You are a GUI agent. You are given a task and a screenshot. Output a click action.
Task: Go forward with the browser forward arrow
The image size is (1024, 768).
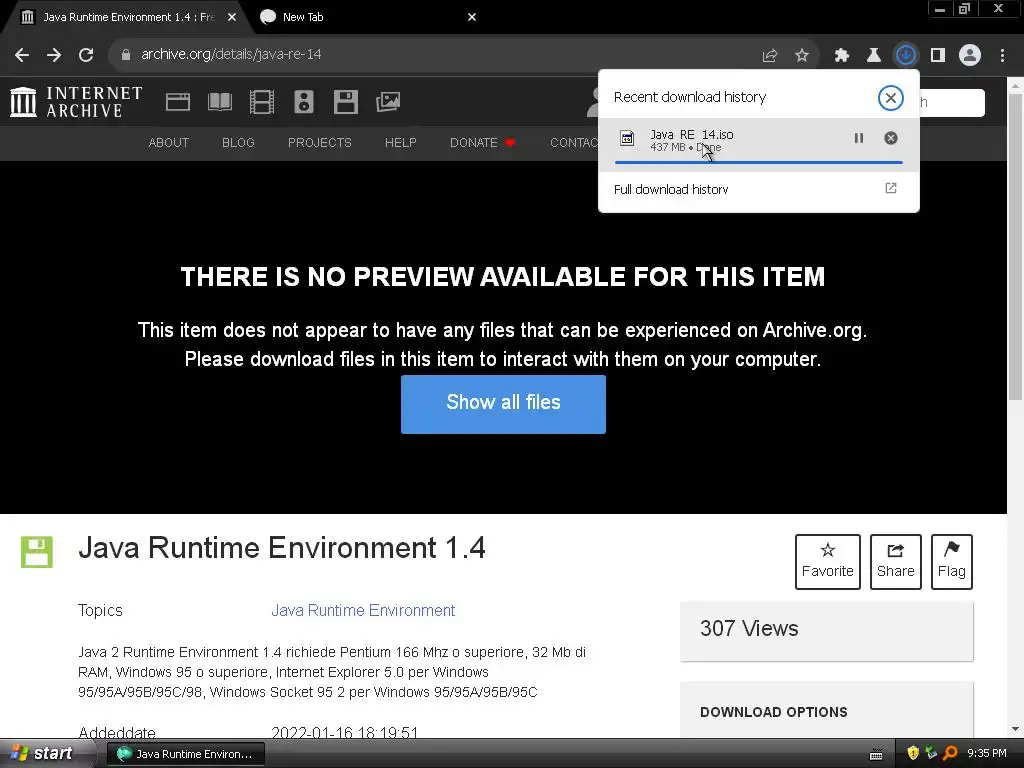(x=54, y=55)
